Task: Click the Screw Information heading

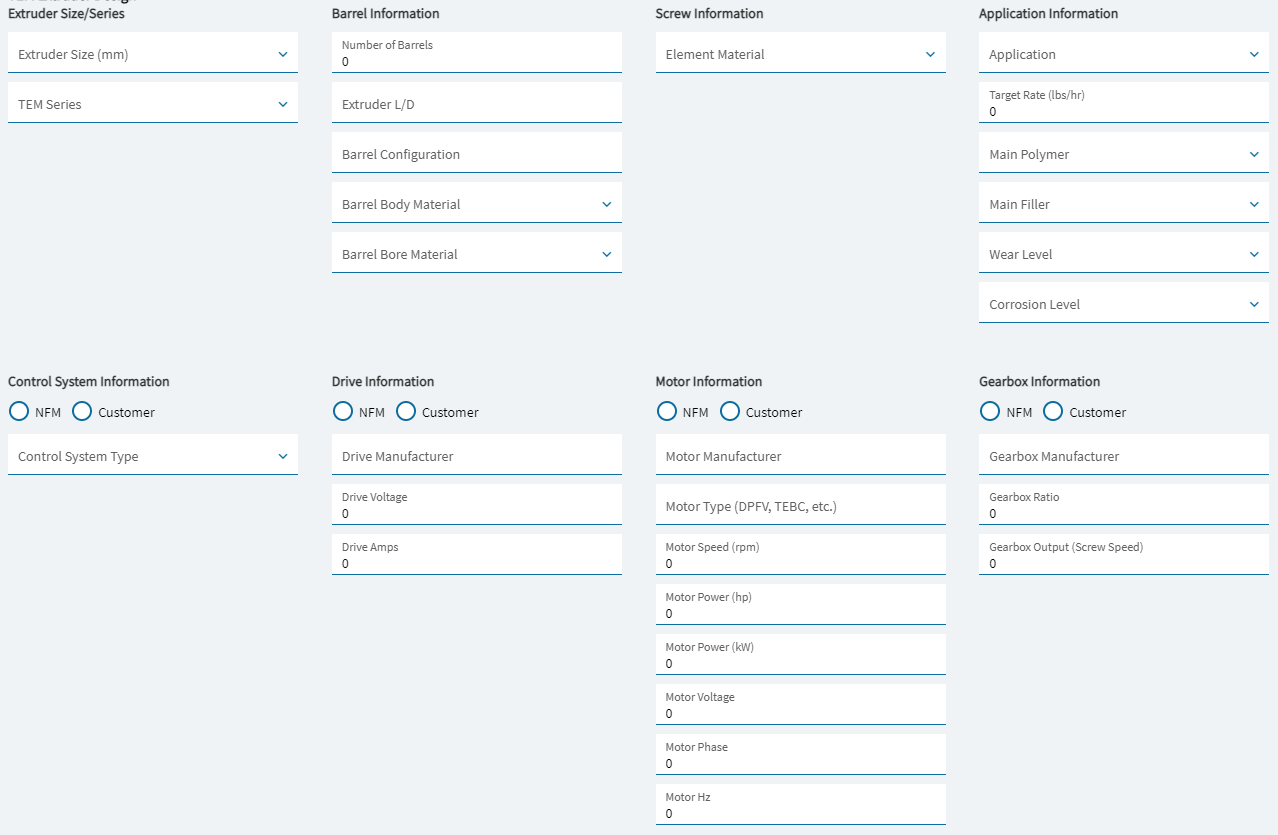Action: click(709, 14)
